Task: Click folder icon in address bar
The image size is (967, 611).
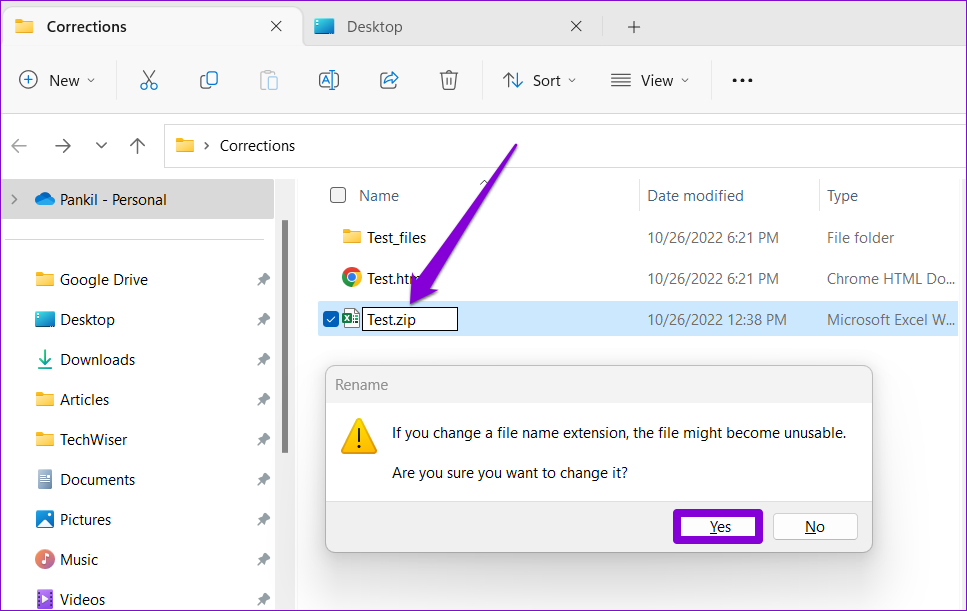Action: [x=184, y=146]
